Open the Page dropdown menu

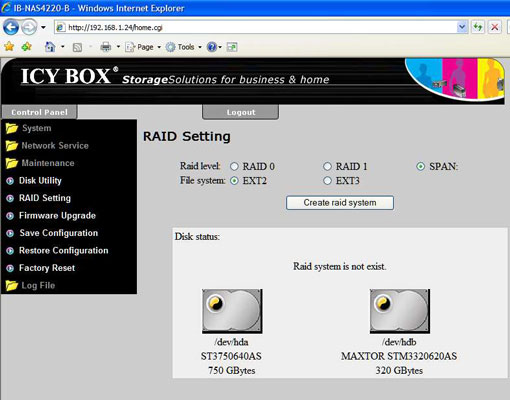pos(143,47)
